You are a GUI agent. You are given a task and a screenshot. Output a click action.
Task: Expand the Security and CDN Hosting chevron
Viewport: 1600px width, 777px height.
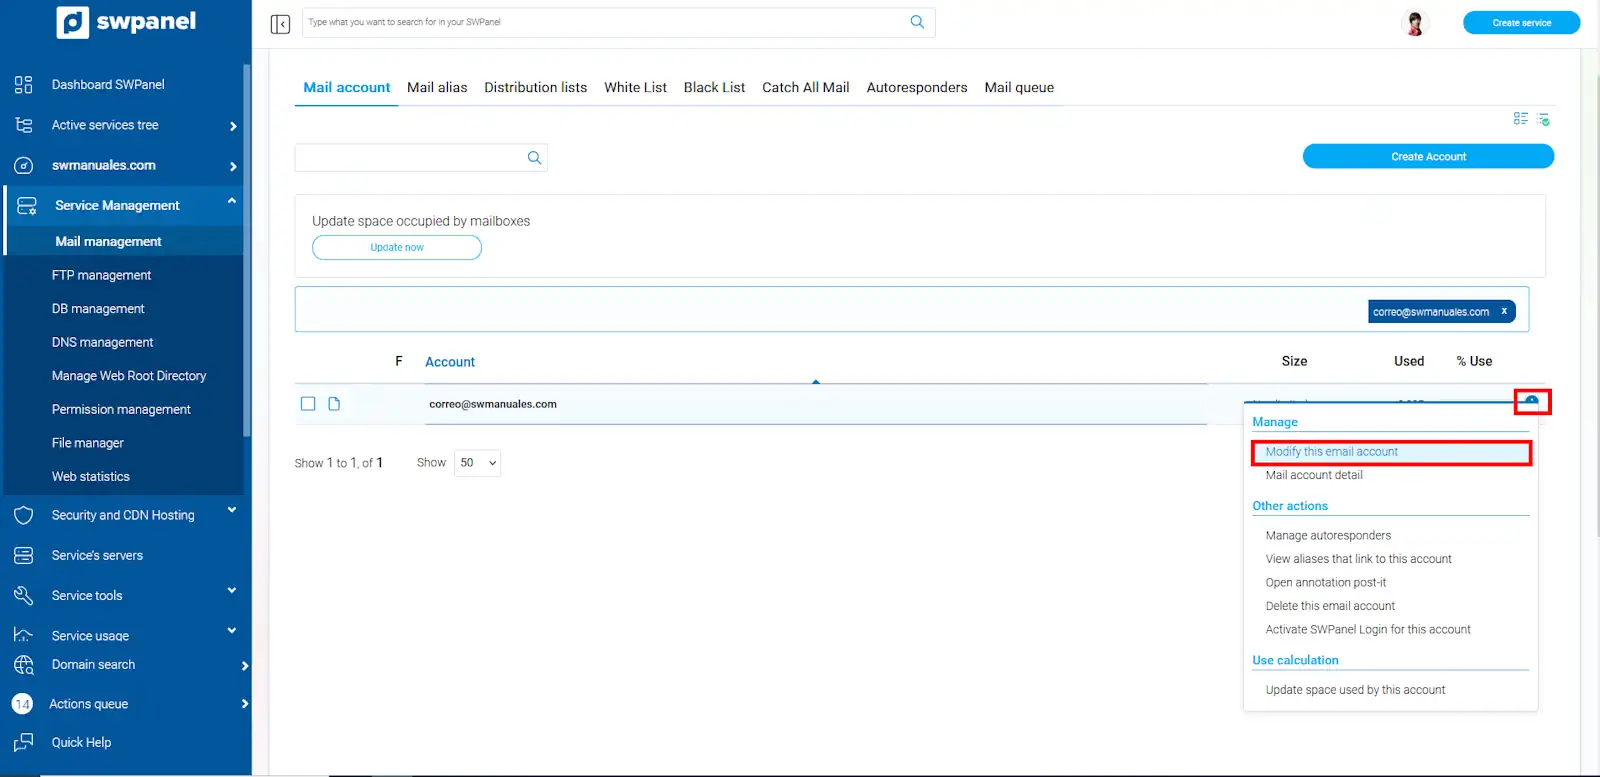pos(232,510)
